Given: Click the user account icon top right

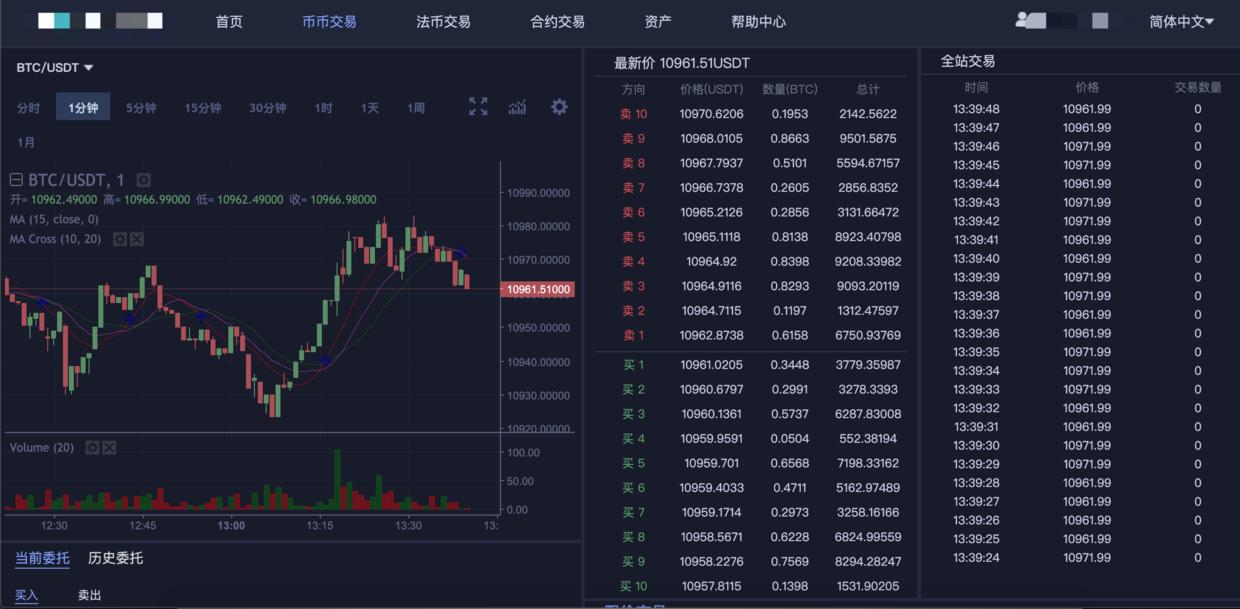Looking at the screenshot, I should 1022,20.
